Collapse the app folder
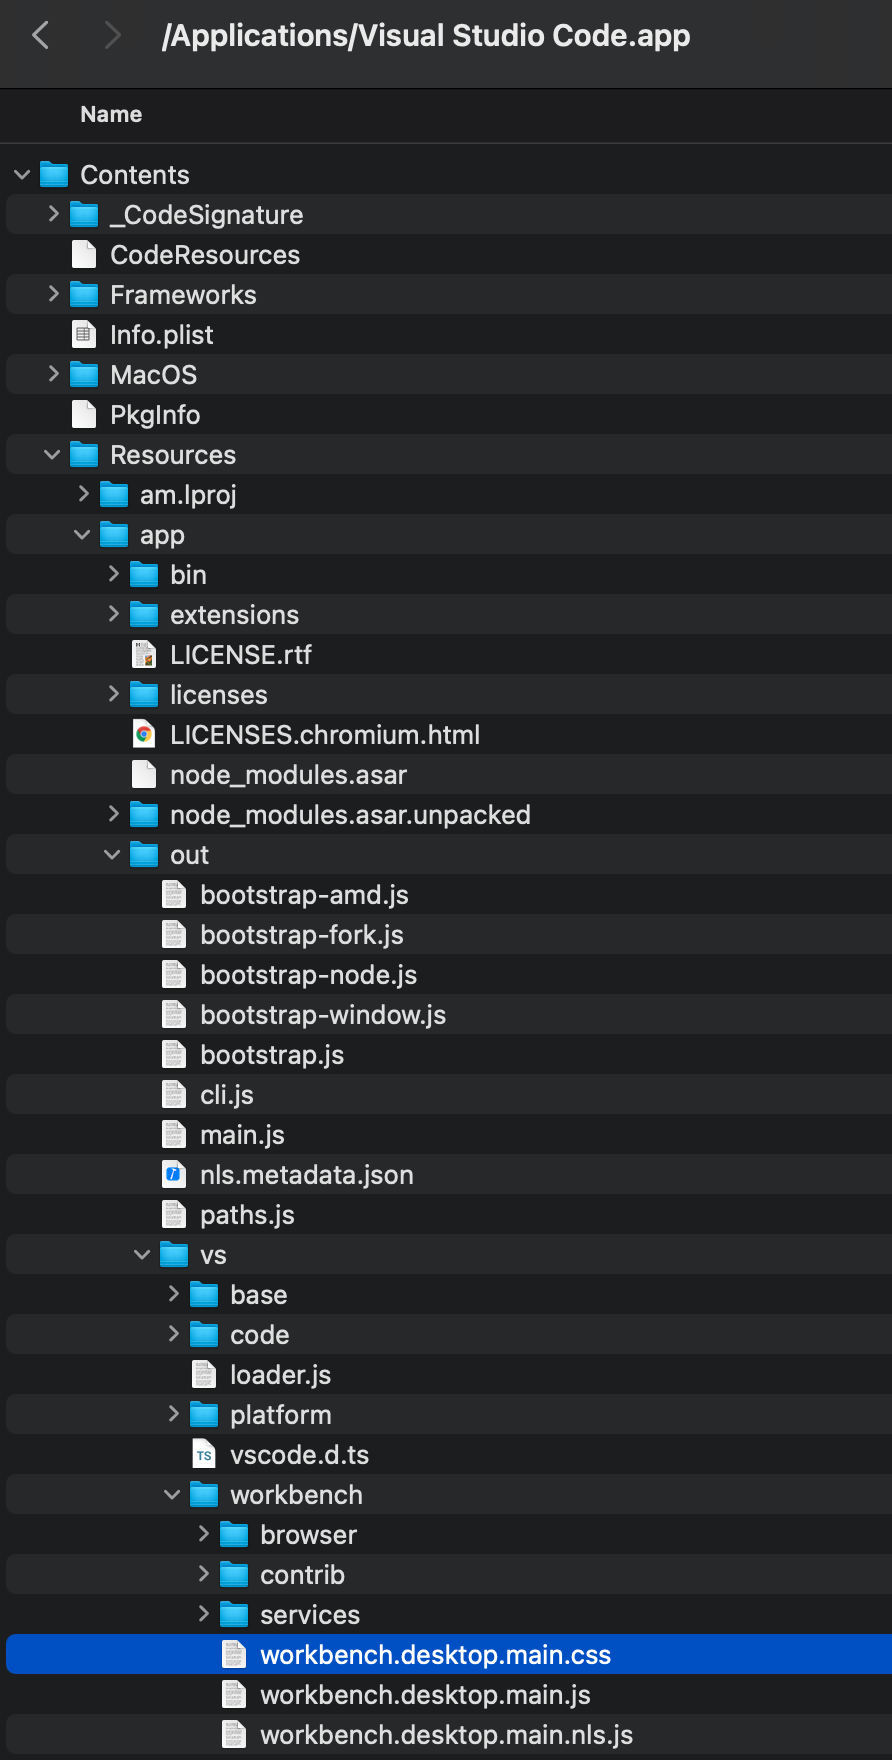This screenshot has width=892, height=1760. click(x=82, y=535)
